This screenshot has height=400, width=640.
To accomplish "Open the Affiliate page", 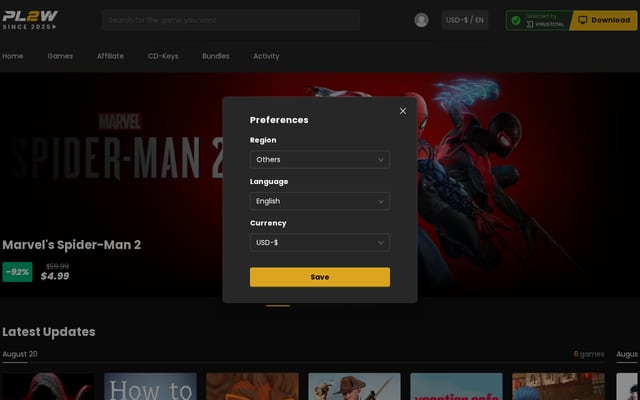I will [110, 56].
